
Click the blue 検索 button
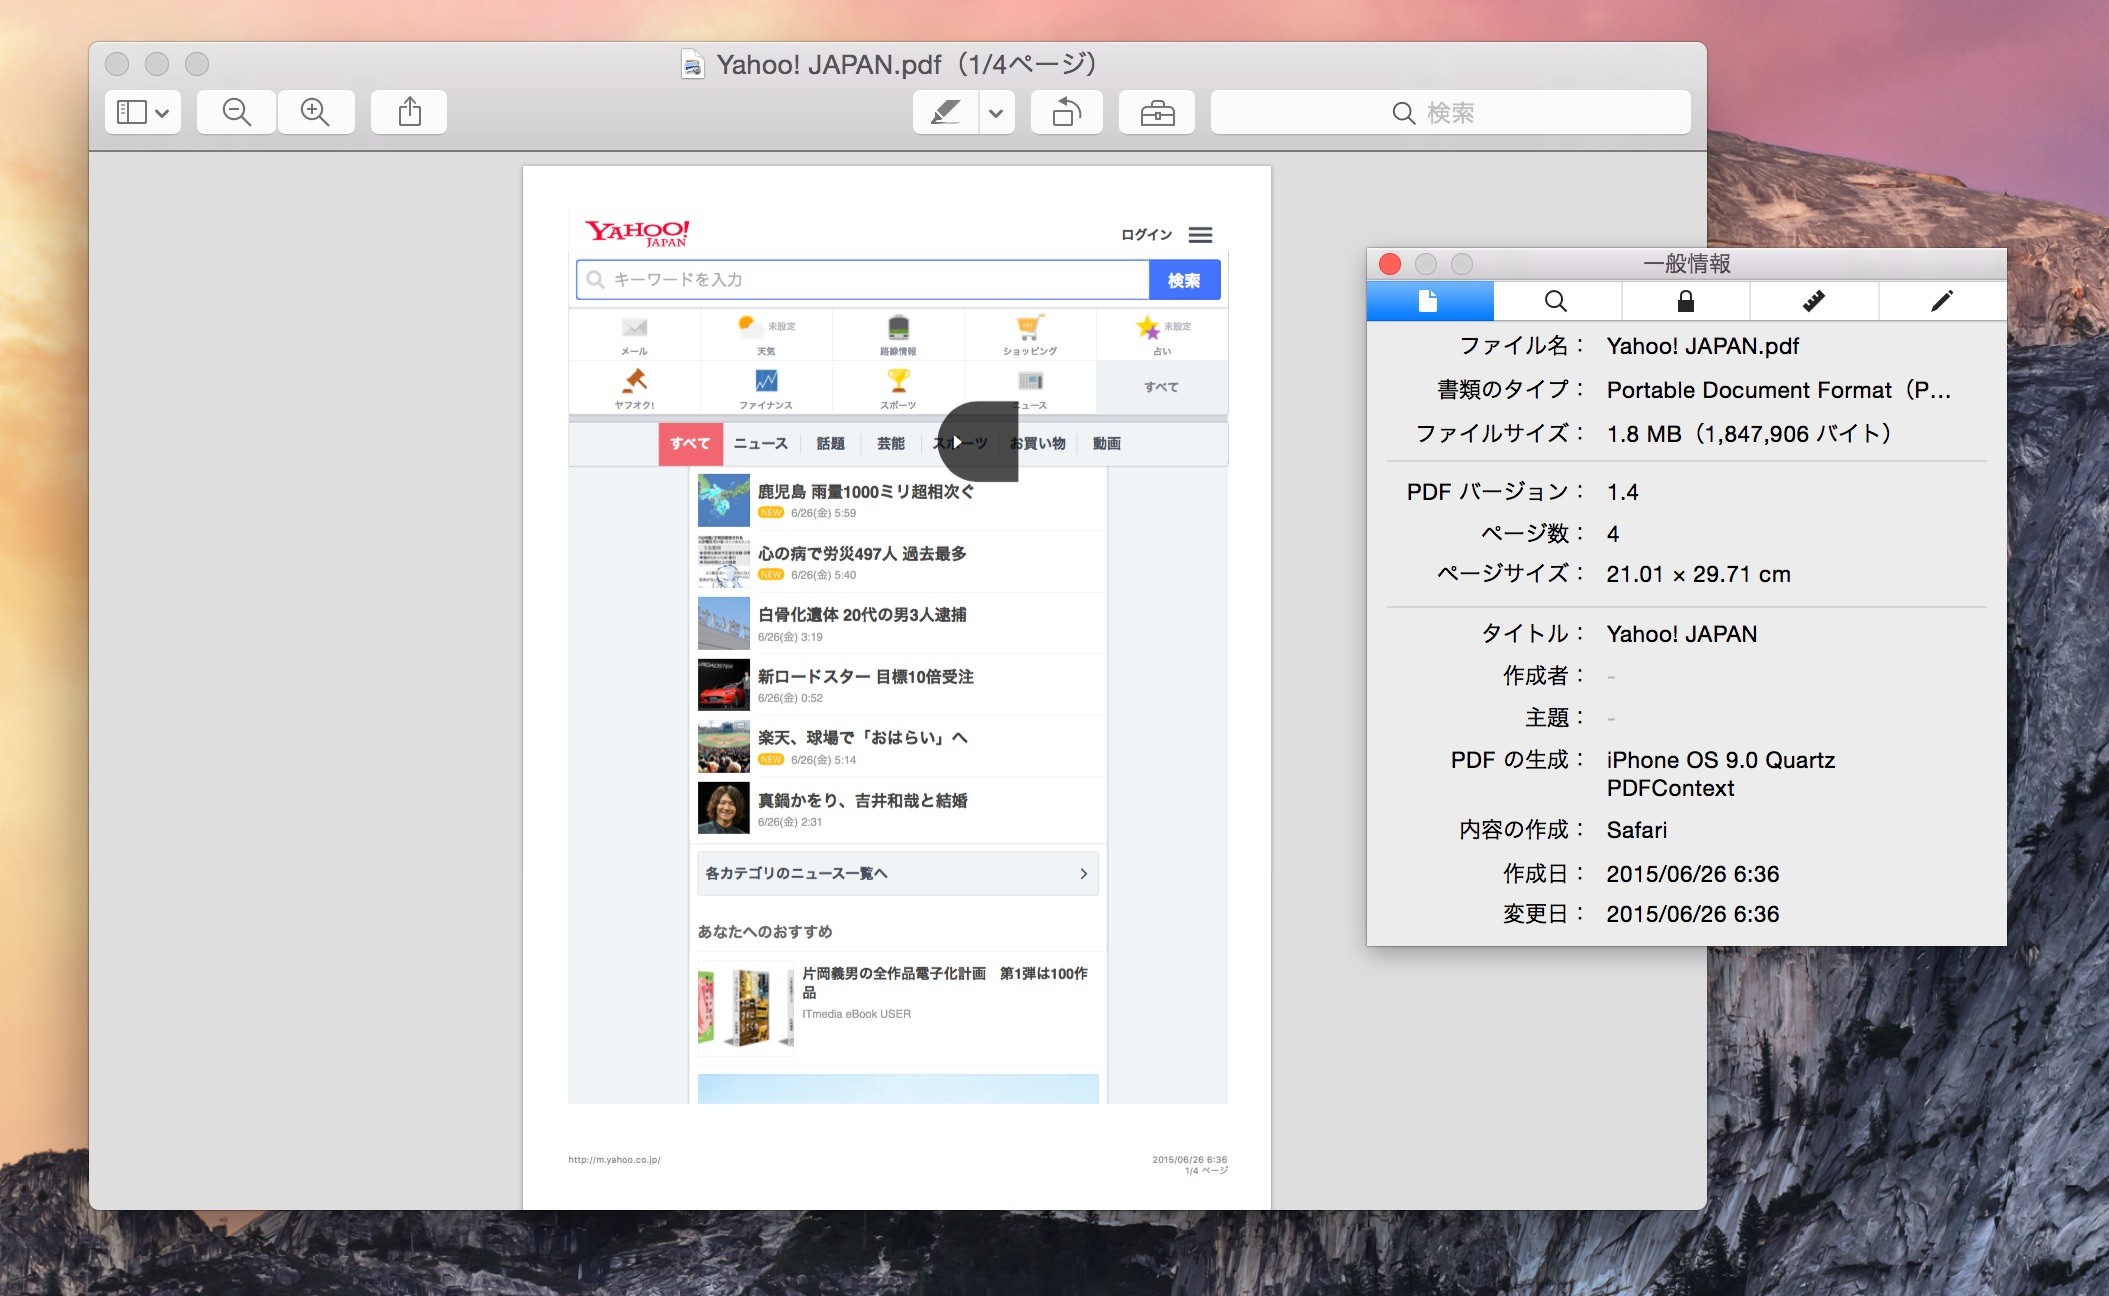1184,280
